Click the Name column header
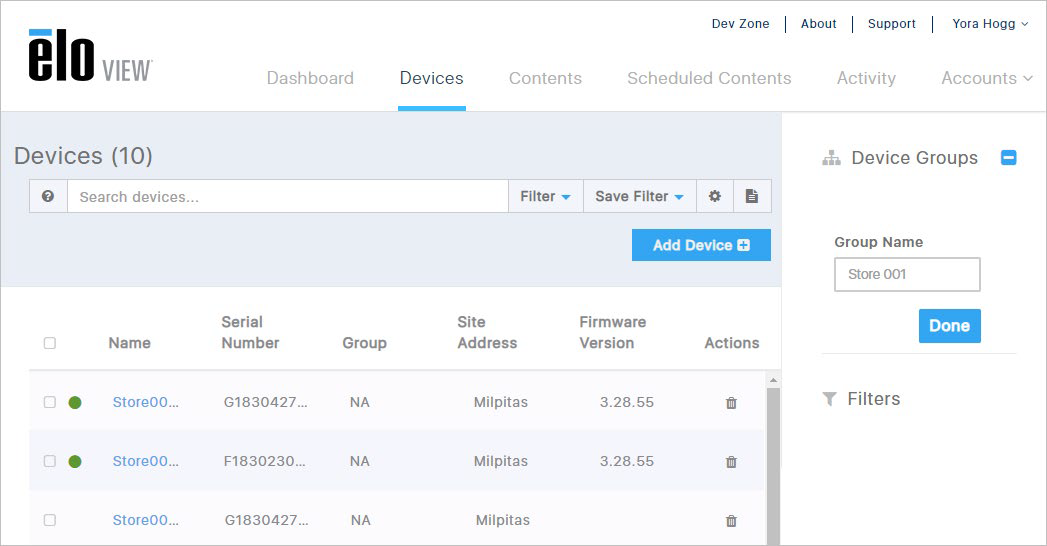1047x546 pixels. pos(130,343)
